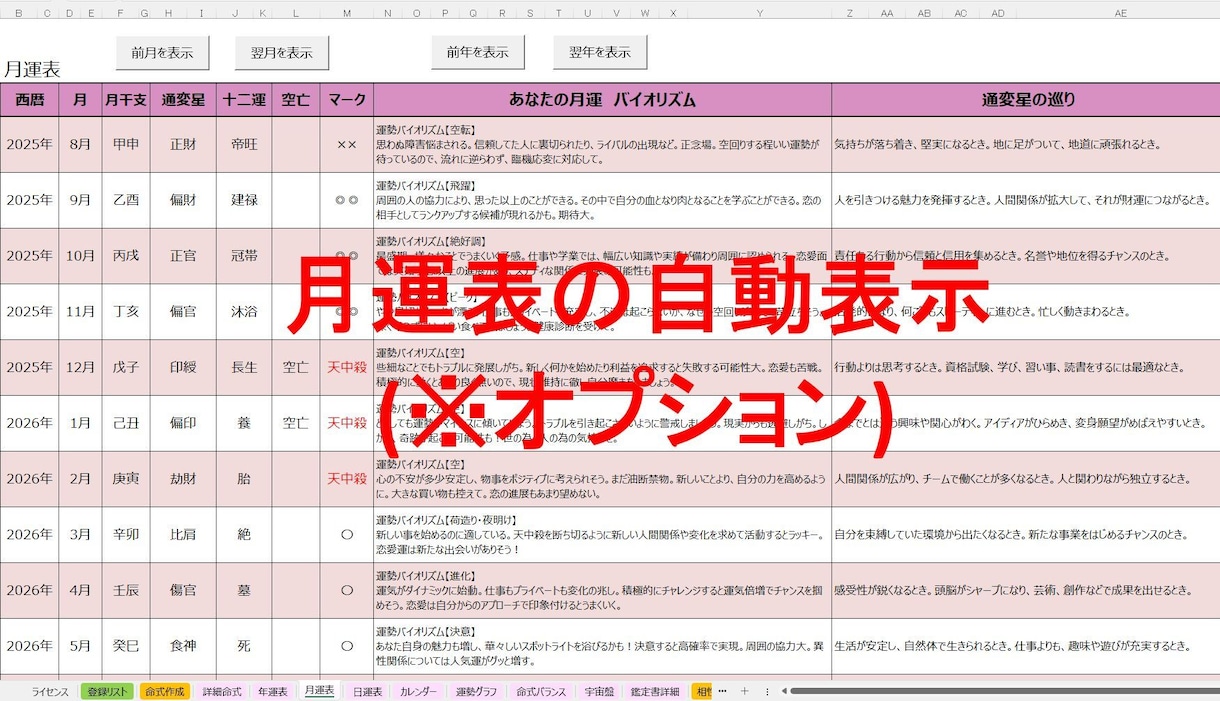This screenshot has height=701, width=1220.
Task: Select cell 食神 in the 5月 row
Action: click(183, 646)
